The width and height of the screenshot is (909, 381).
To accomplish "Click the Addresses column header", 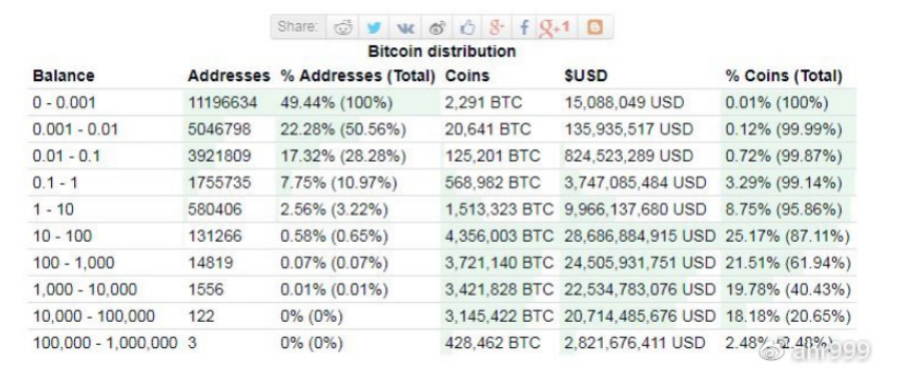I will pos(229,76).
